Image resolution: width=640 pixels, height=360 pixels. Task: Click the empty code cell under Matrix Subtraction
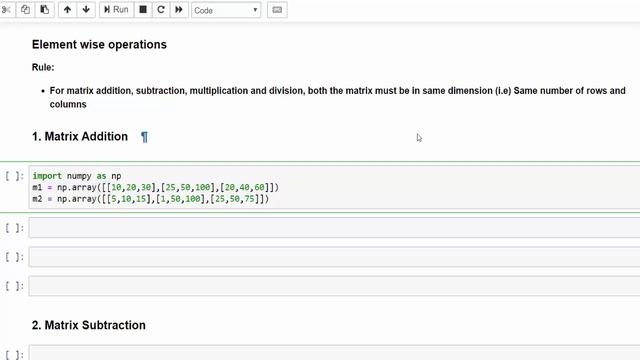(x=334, y=353)
